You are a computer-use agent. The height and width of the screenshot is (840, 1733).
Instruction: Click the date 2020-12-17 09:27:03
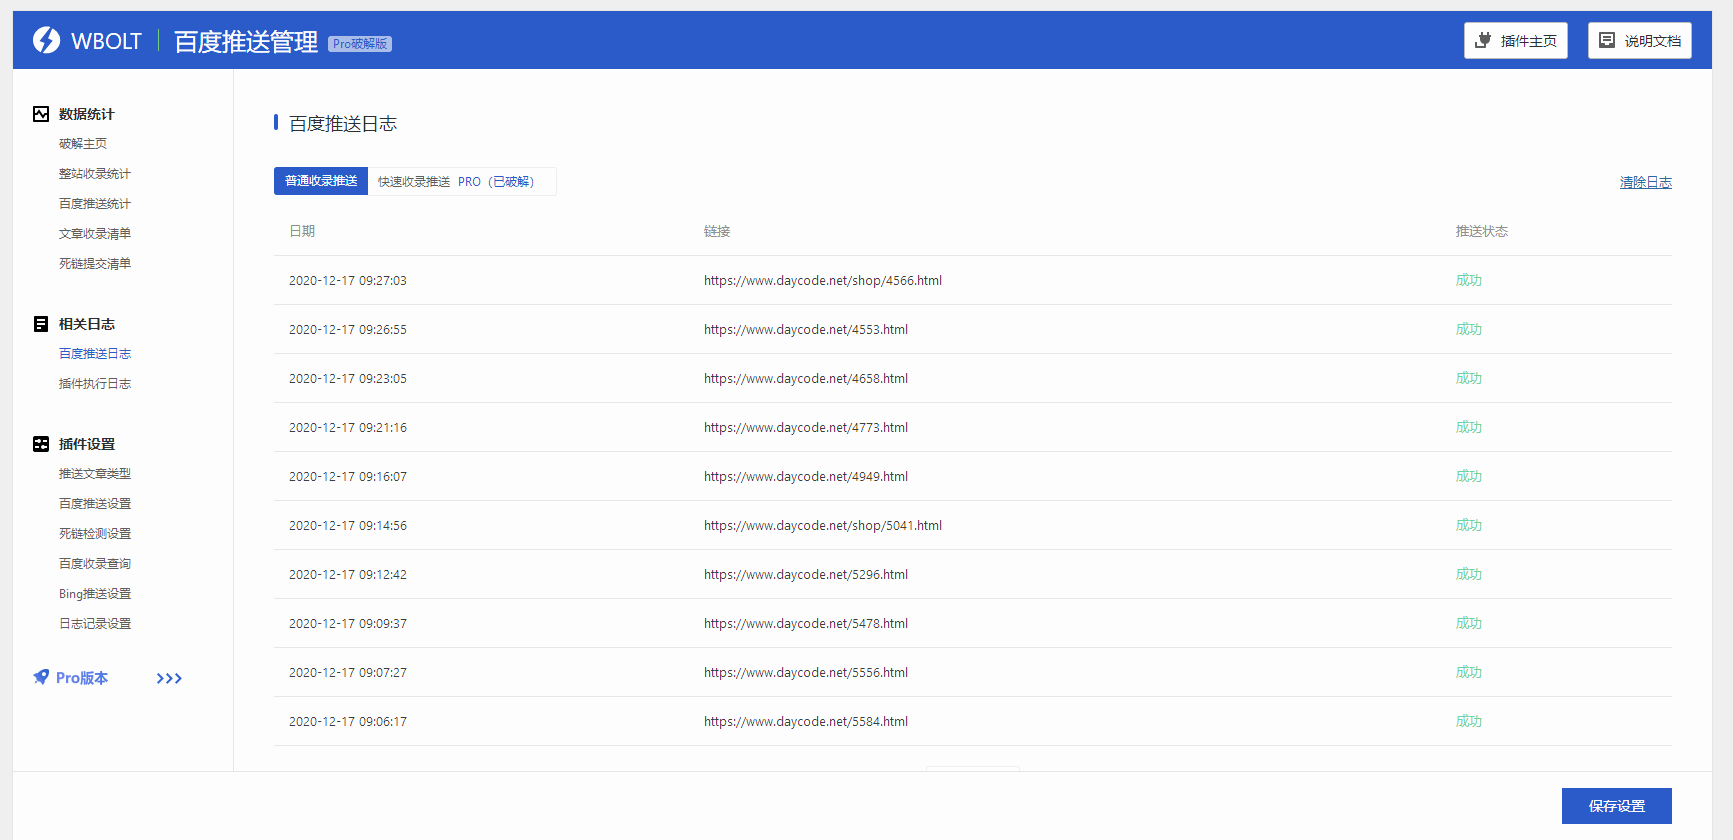(348, 281)
